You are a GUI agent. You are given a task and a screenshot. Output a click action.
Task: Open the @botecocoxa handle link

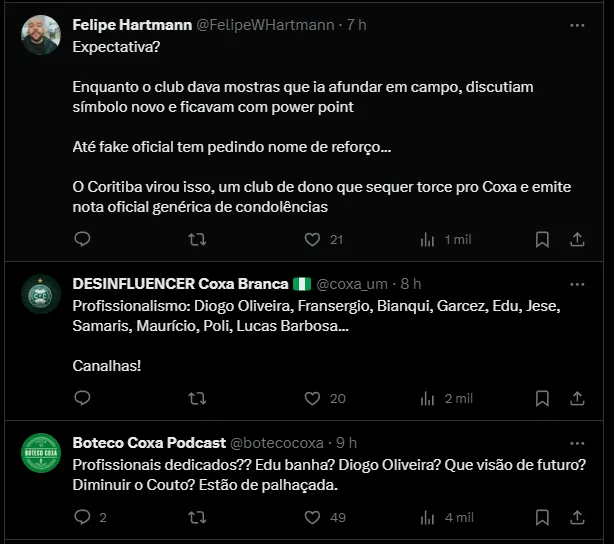tap(281, 443)
